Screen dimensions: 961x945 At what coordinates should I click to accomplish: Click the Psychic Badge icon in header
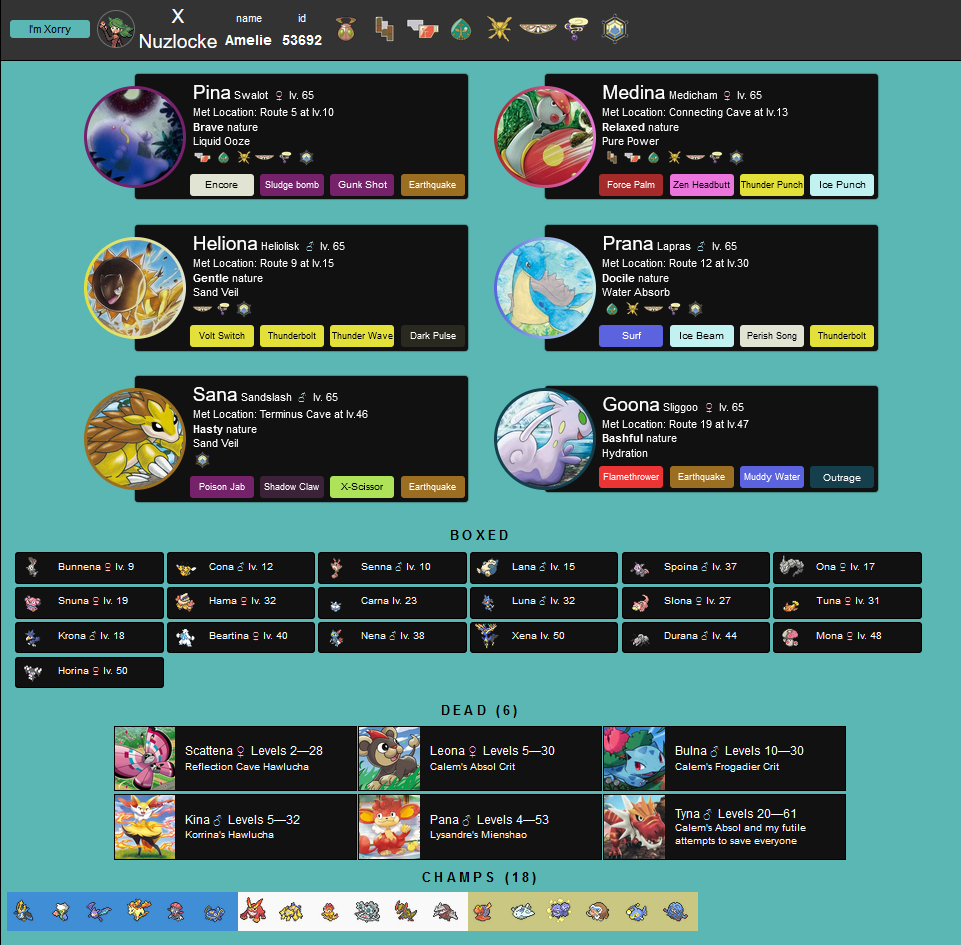pyautogui.click(x=576, y=29)
